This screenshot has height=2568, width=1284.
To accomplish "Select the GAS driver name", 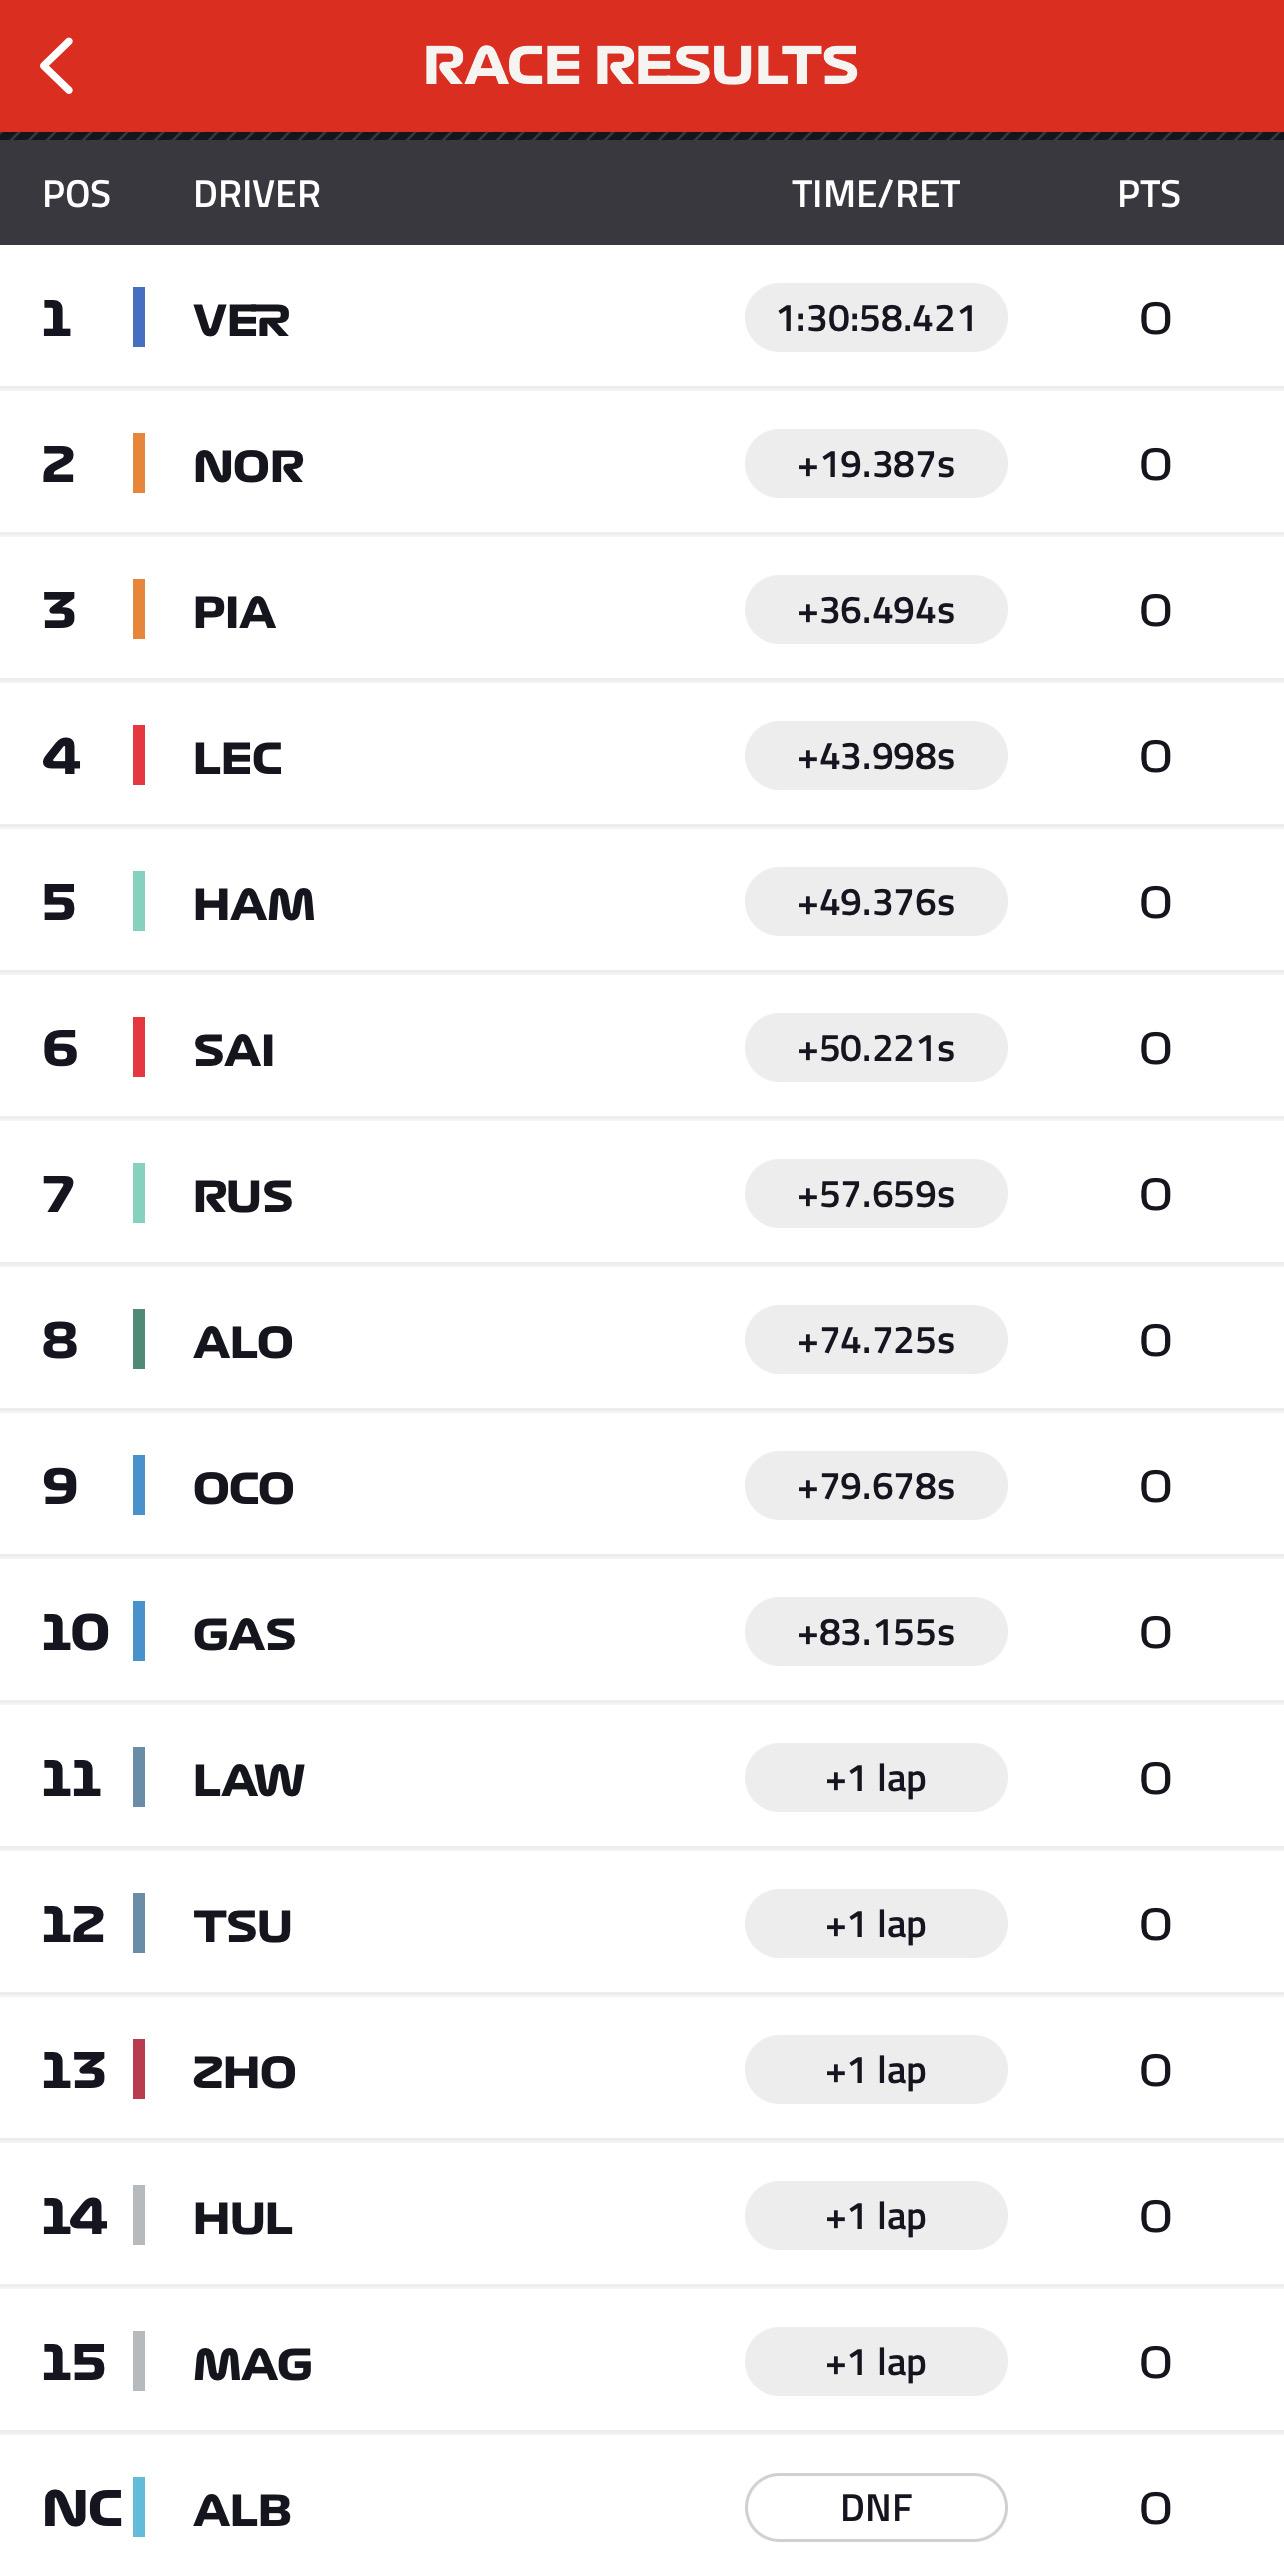I will (x=244, y=1633).
